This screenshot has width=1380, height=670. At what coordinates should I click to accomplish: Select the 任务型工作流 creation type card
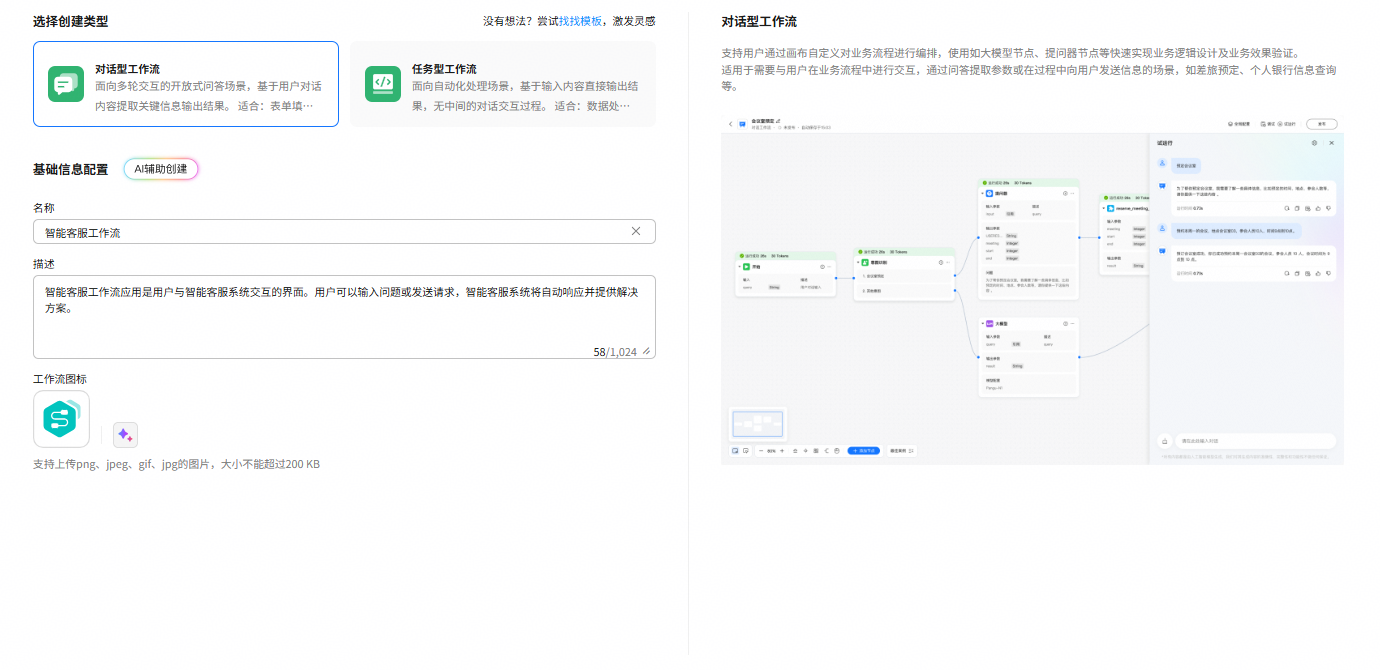coord(503,84)
